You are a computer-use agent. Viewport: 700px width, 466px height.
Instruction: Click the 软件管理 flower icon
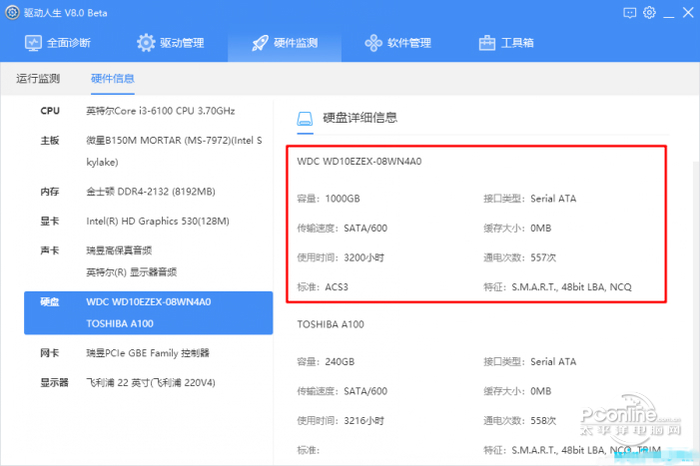pyautogui.click(x=373, y=43)
